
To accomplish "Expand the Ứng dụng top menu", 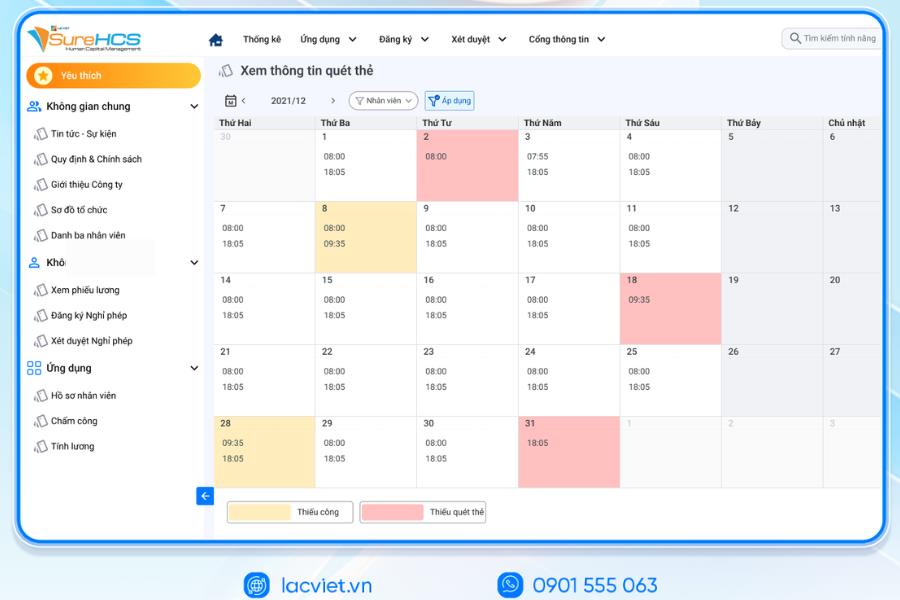I will (x=328, y=39).
